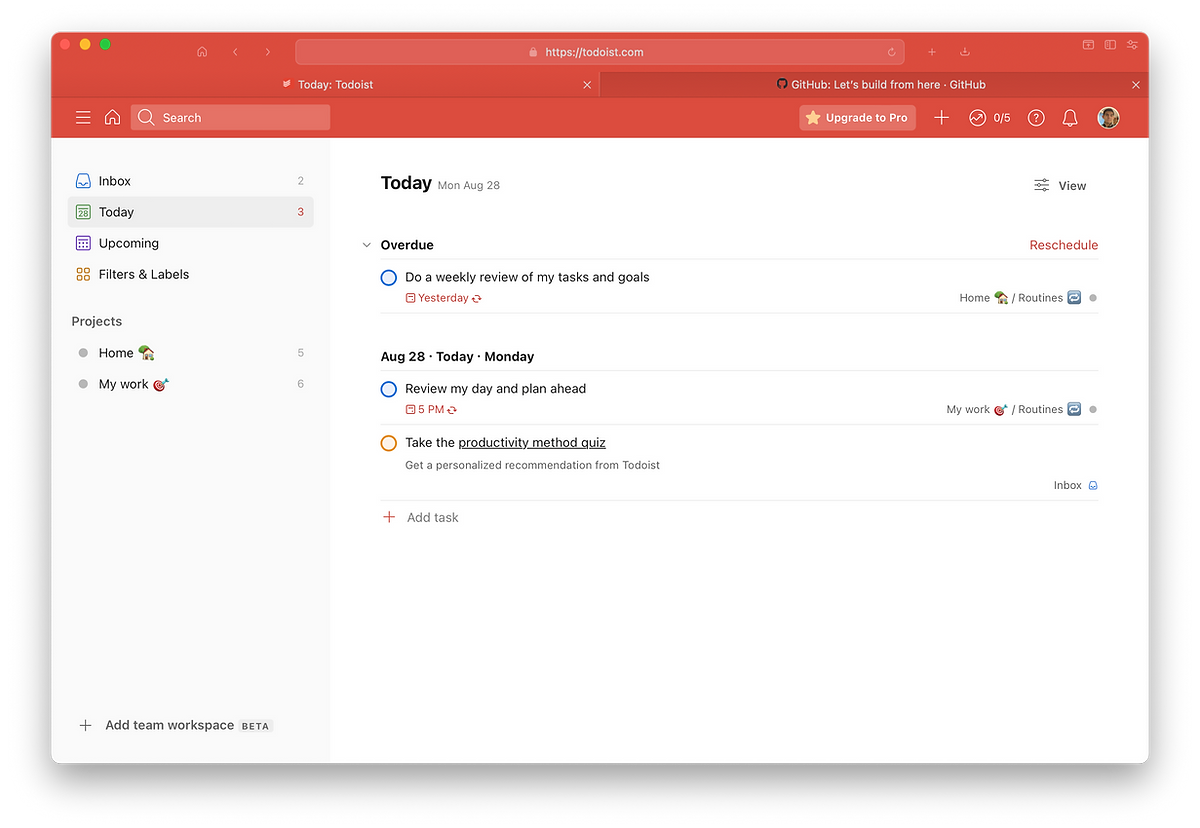
Task: Open Filters & Labels in the sidebar
Action: 190,274
